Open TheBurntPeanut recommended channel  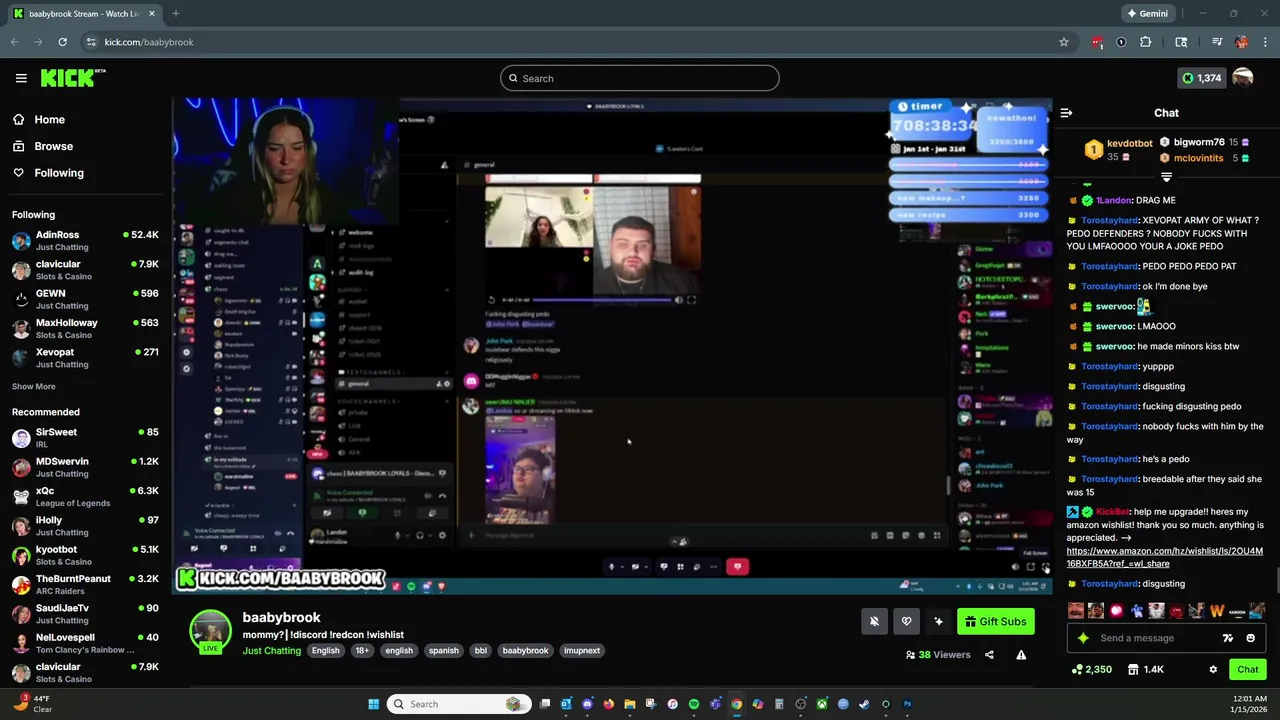click(x=85, y=585)
